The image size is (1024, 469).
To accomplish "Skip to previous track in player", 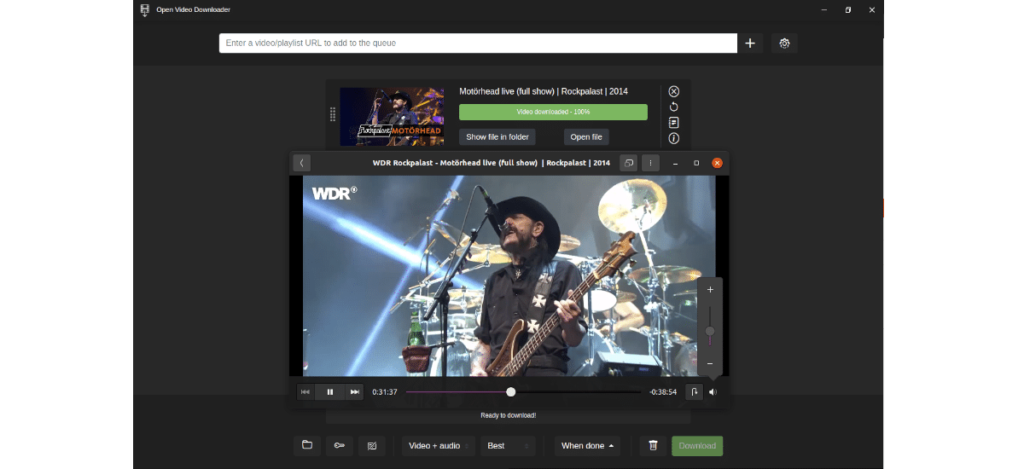I will pyautogui.click(x=306, y=392).
